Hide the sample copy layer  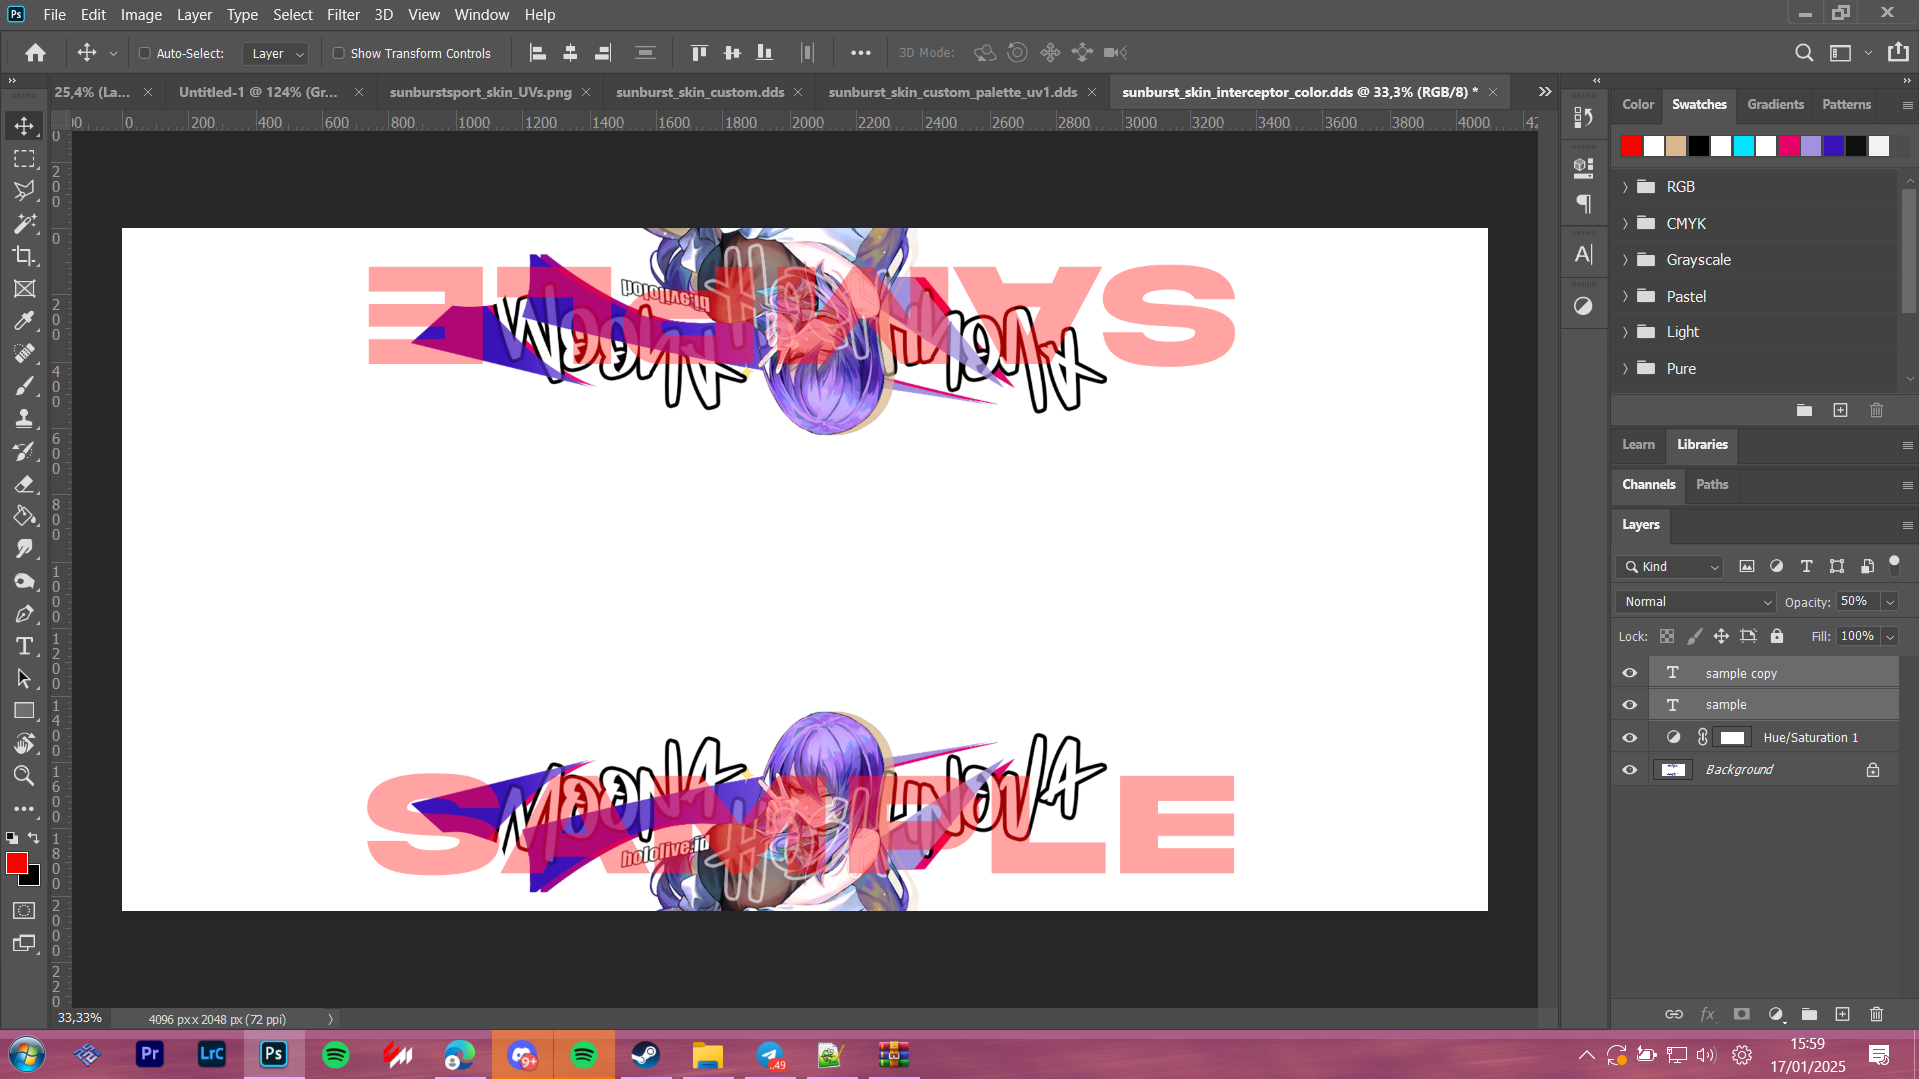tap(1629, 673)
